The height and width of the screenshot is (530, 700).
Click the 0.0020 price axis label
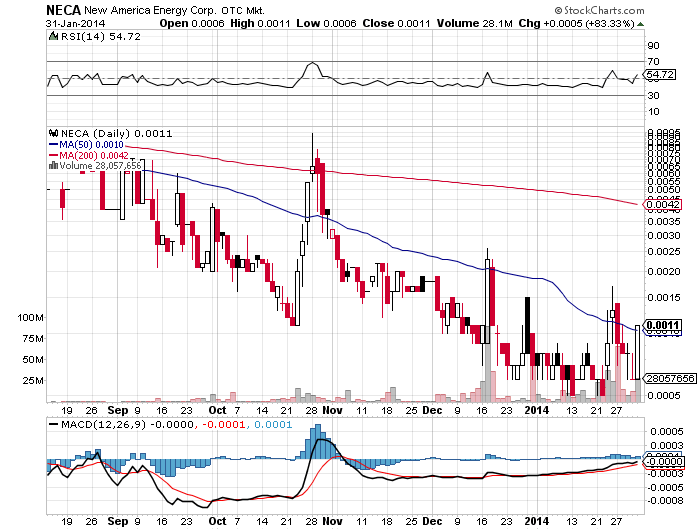(664, 271)
